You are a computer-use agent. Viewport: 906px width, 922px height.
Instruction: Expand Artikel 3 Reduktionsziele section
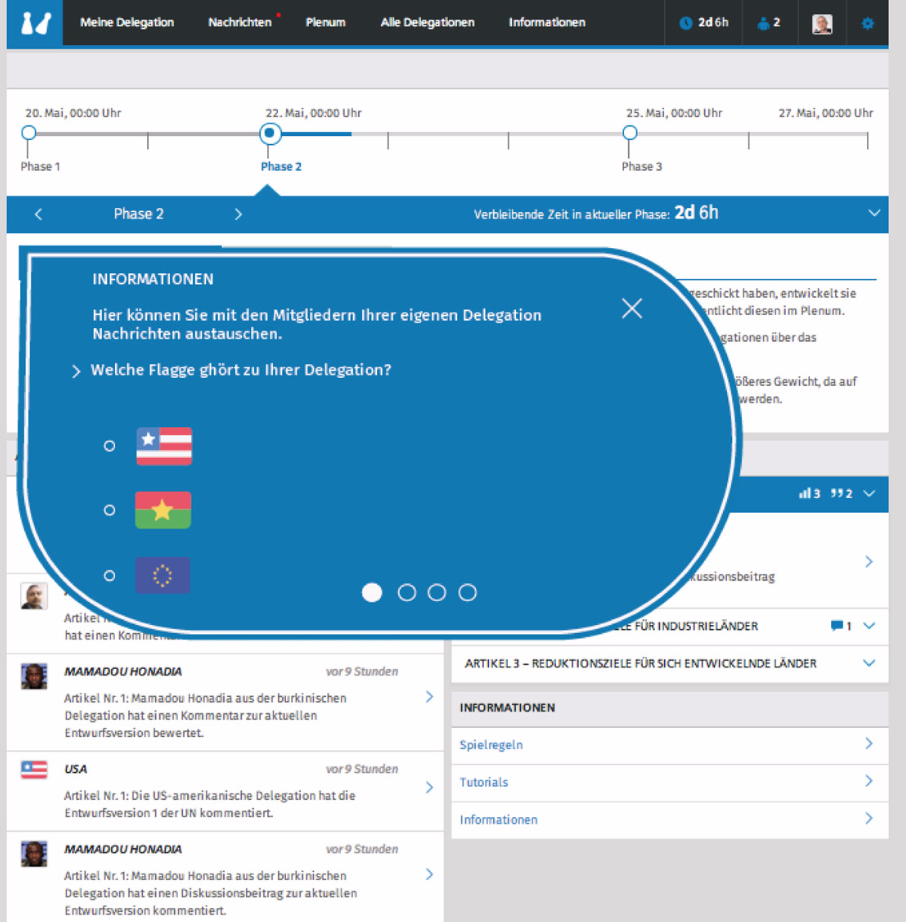[x=868, y=663]
